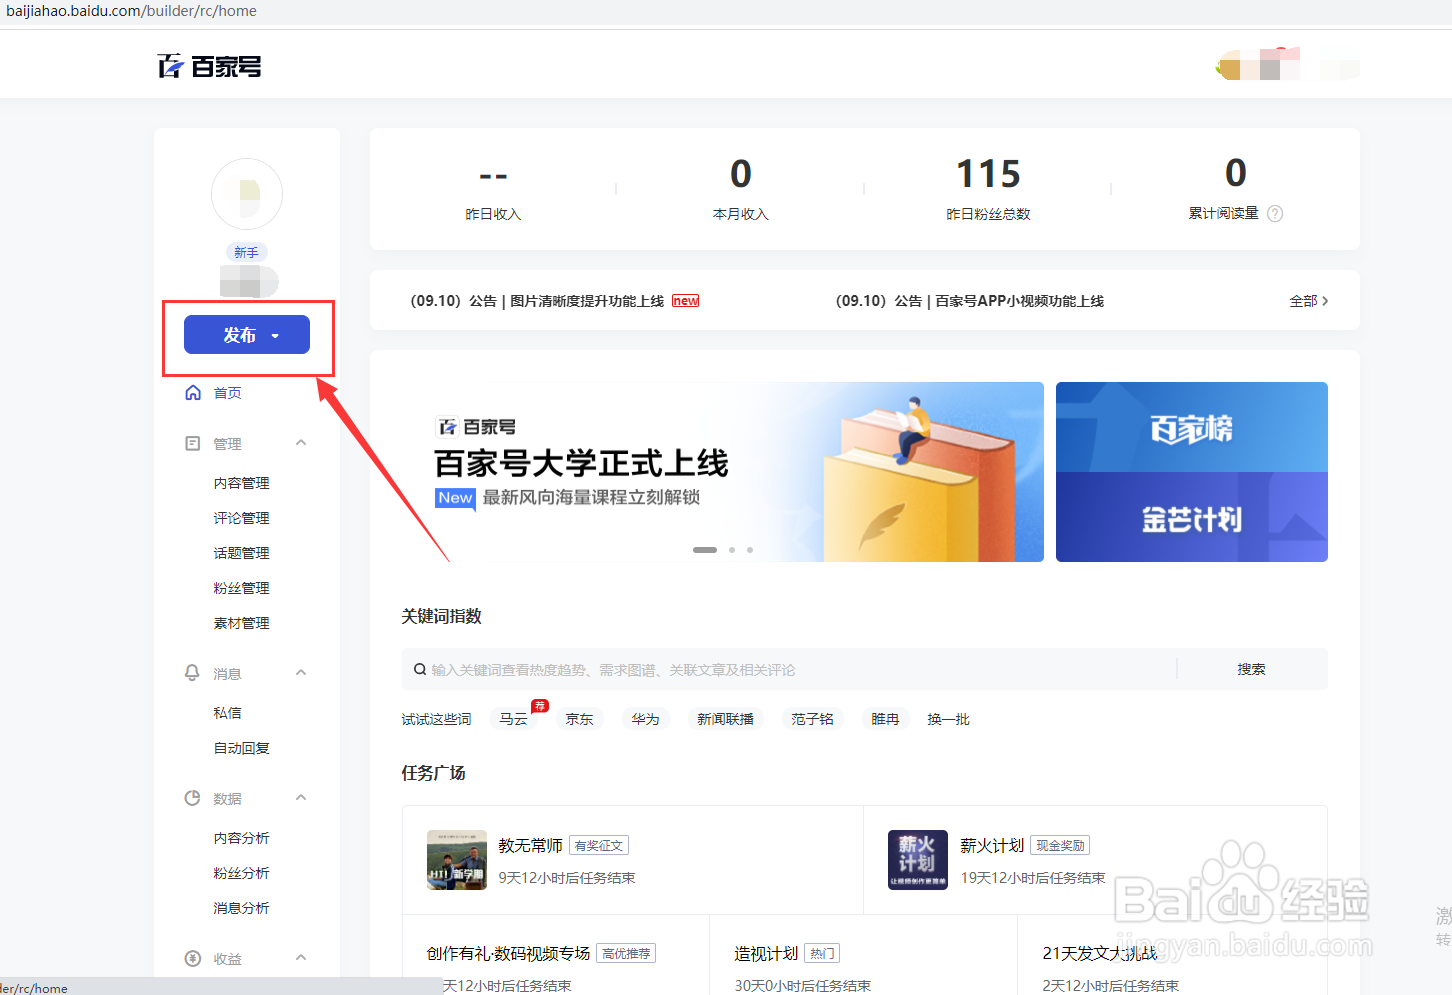Click the pie chart icon beside 数据
The height and width of the screenshot is (995, 1452).
[x=193, y=798]
